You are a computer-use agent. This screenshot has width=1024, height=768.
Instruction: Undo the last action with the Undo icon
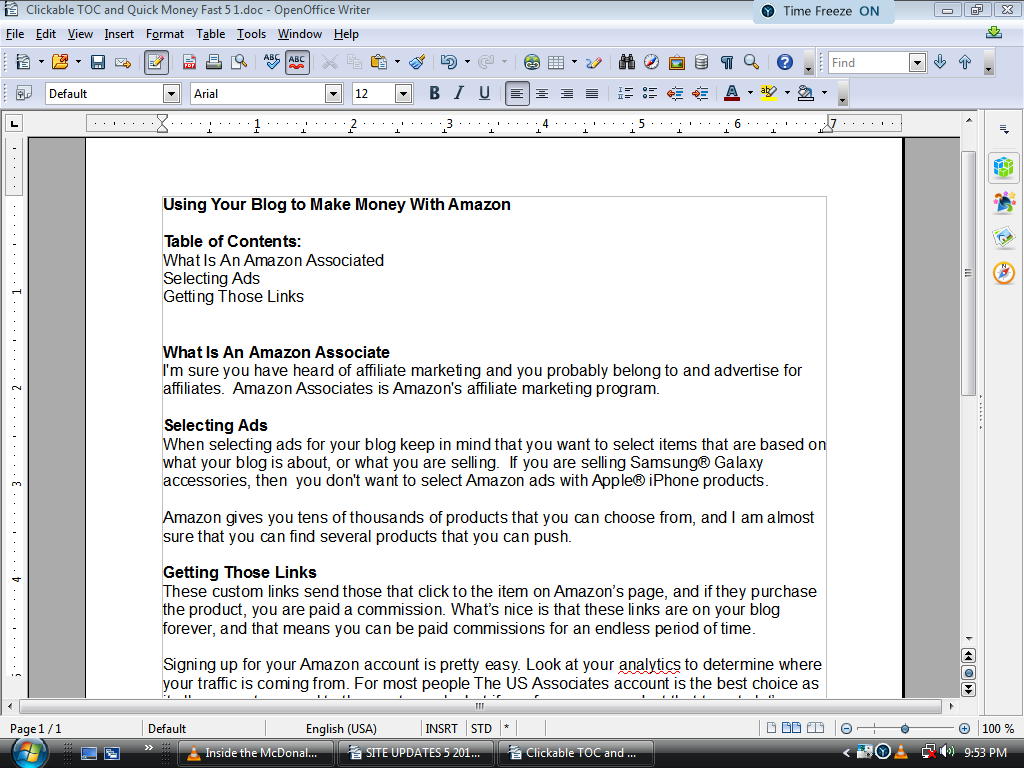click(449, 62)
